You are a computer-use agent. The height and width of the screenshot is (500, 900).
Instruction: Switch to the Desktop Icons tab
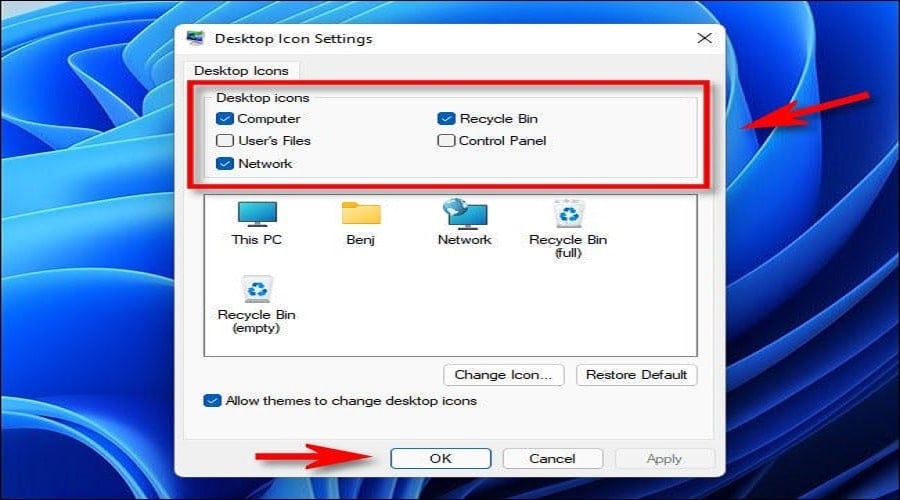(x=241, y=71)
